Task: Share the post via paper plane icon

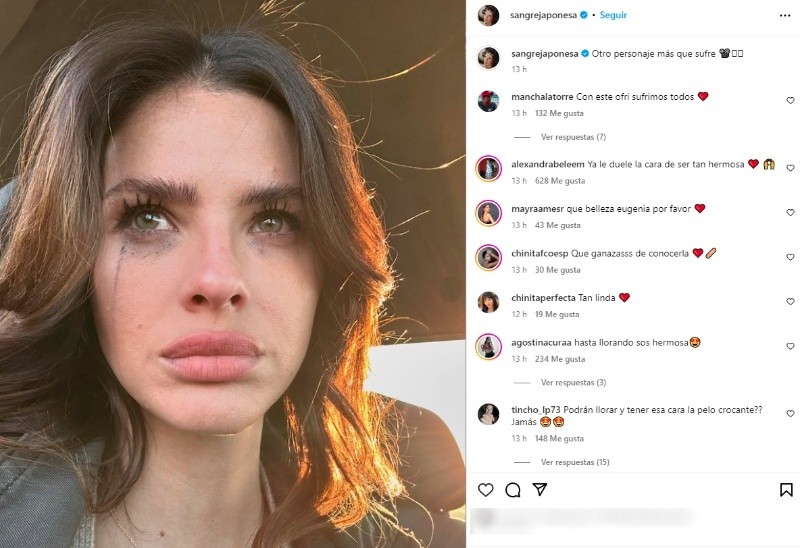Action: click(x=540, y=489)
